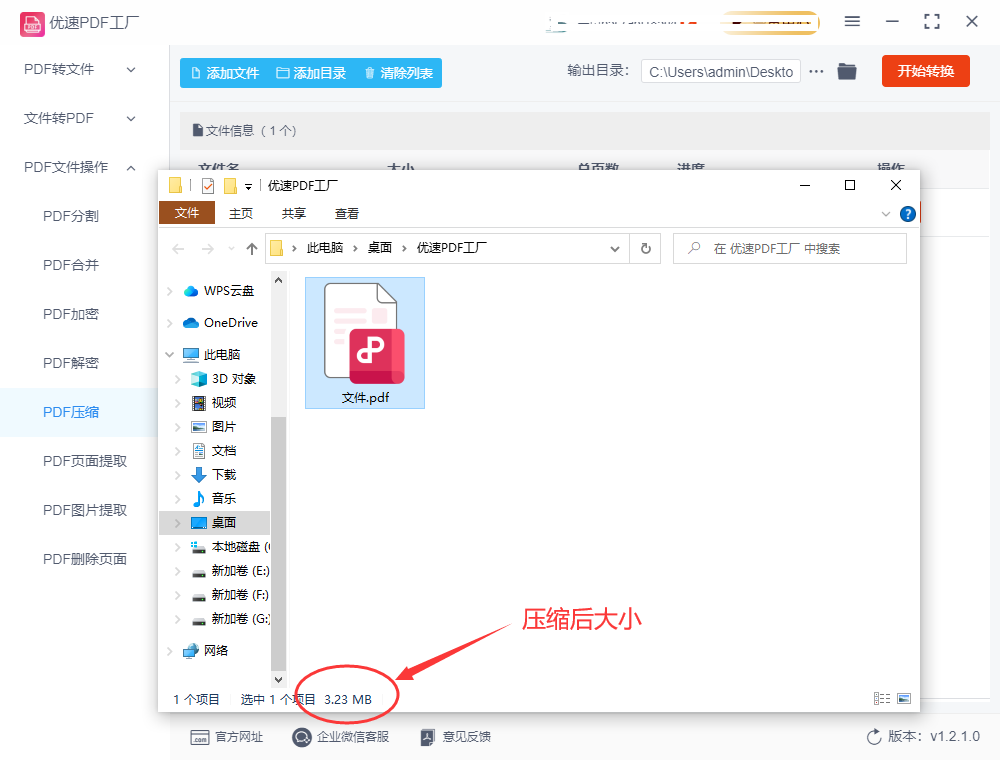This screenshot has height=760, width=1000.
Task: Open the address bar history dropdown
Action: coord(615,249)
